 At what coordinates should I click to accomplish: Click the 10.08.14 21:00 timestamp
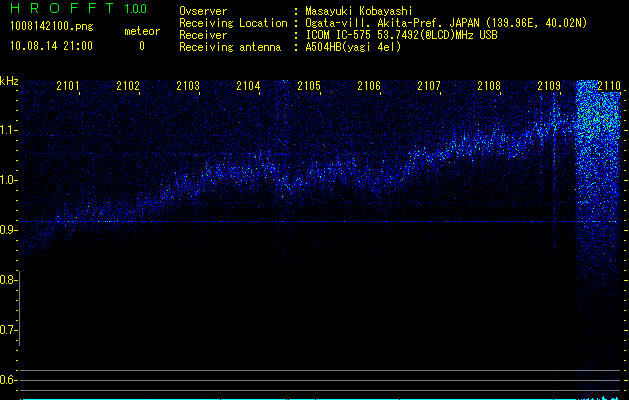51,46
